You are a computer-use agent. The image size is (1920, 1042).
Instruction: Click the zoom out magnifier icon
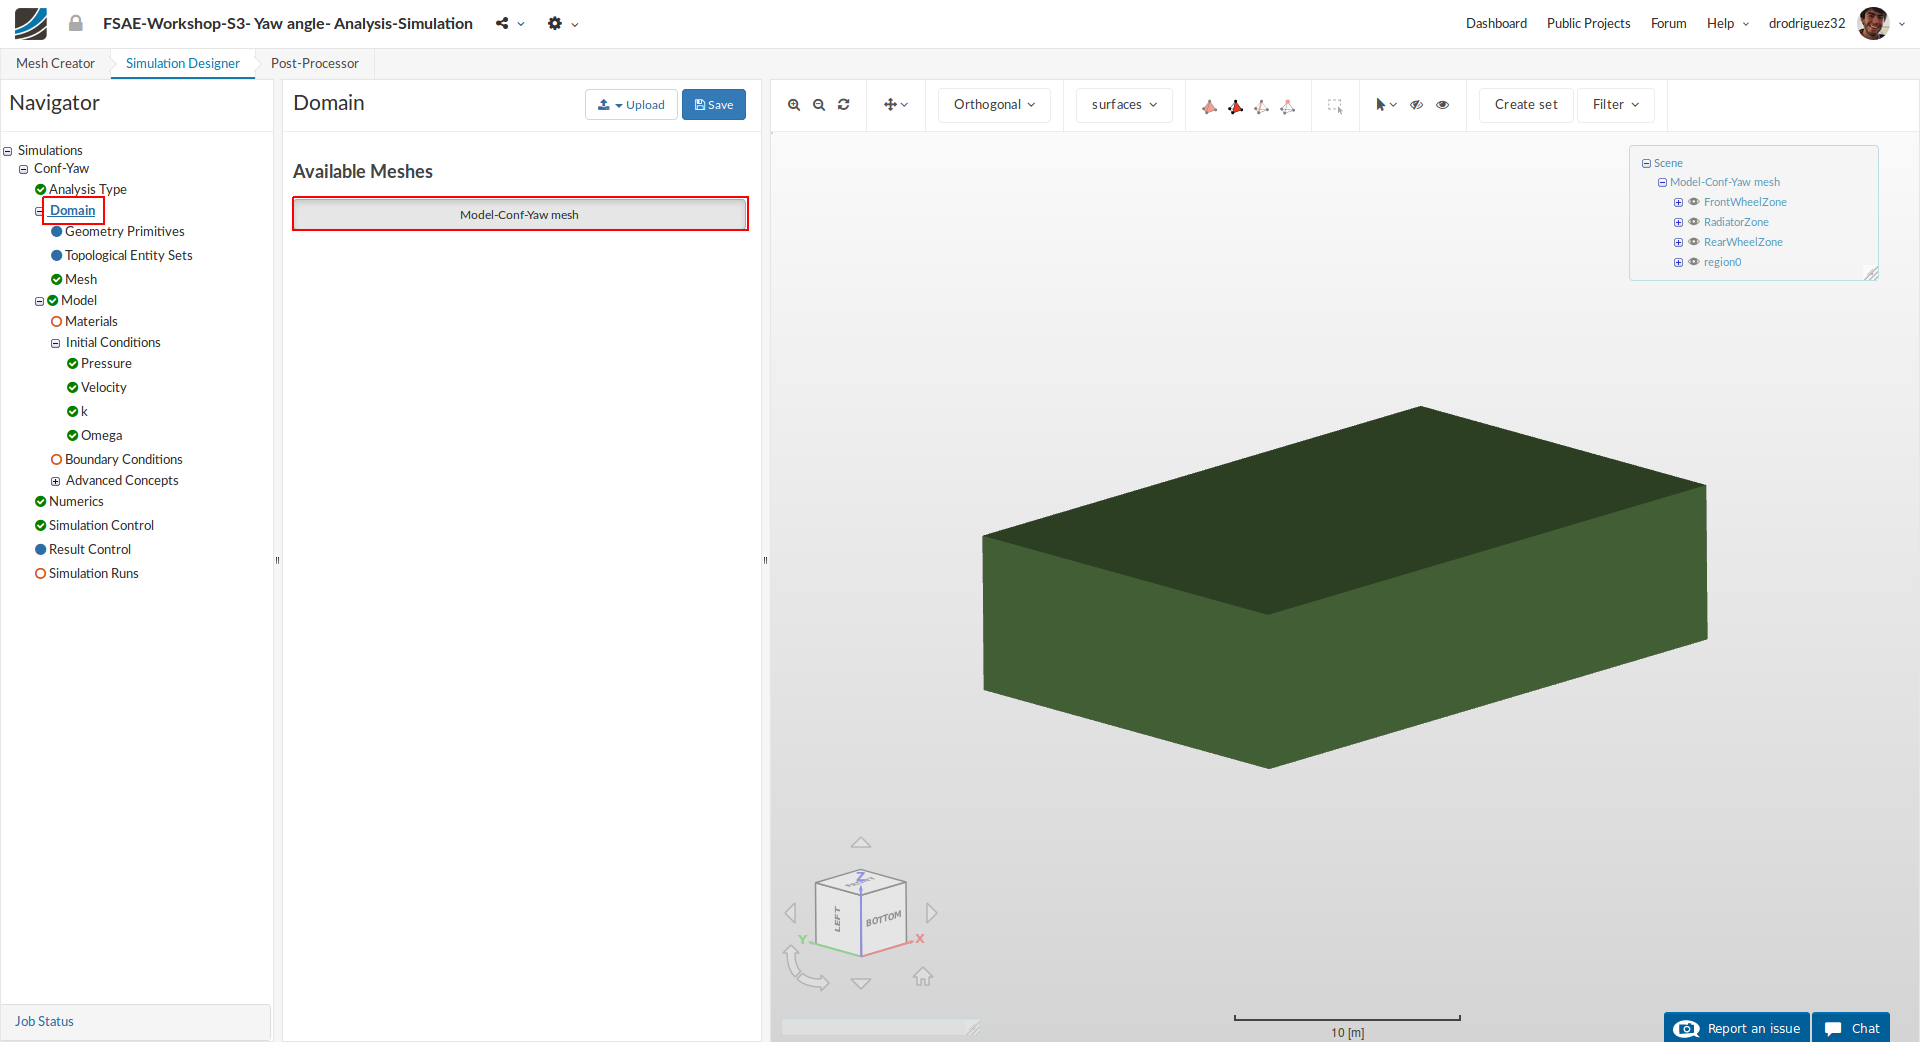click(819, 105)
